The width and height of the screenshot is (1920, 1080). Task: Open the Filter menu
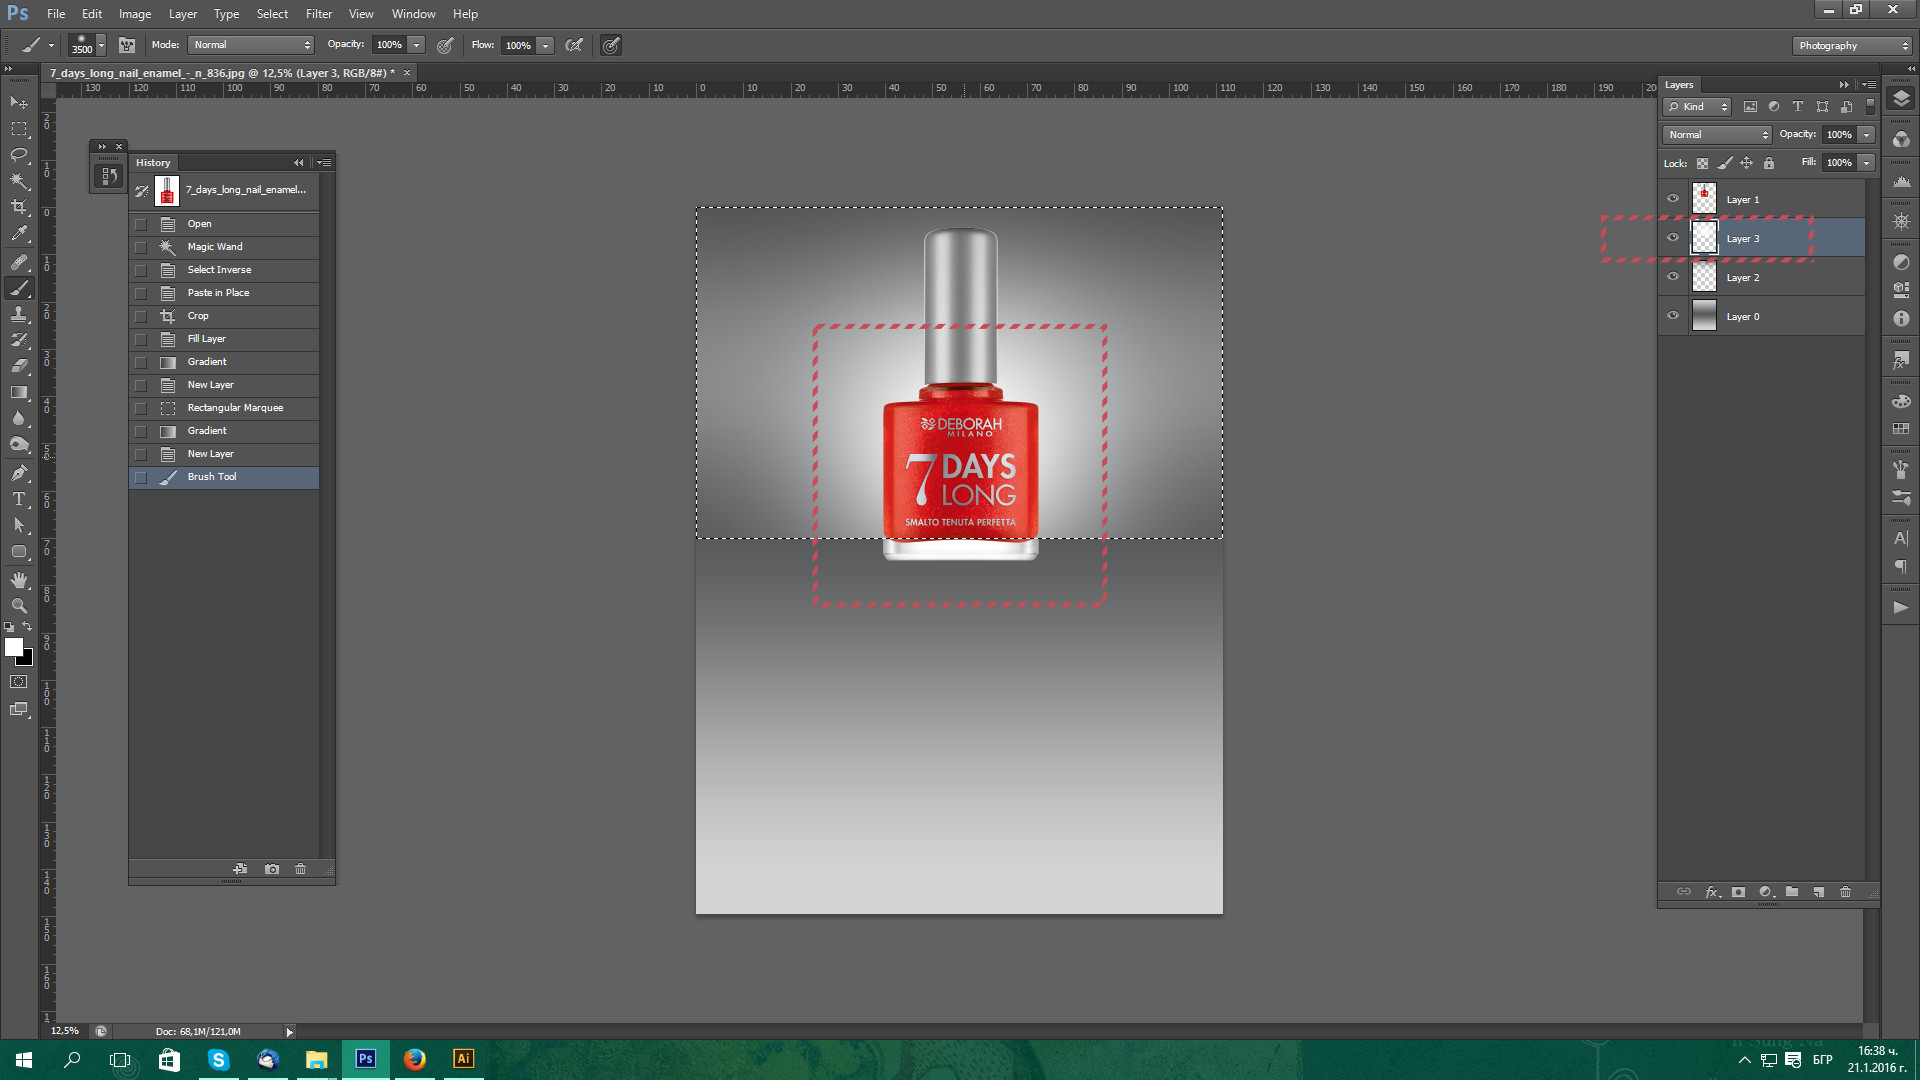(319, 14)
